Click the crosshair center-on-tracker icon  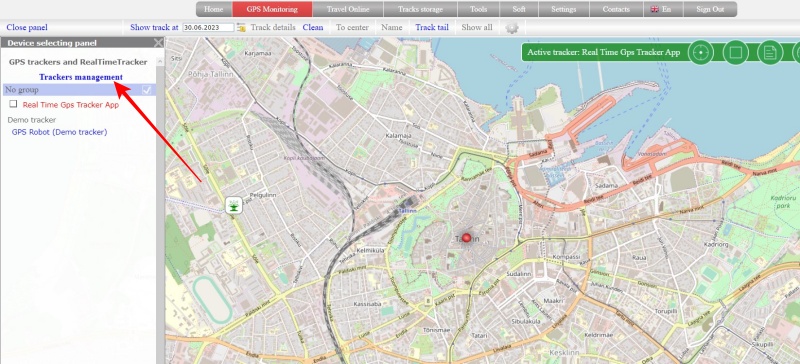point(701,52)
